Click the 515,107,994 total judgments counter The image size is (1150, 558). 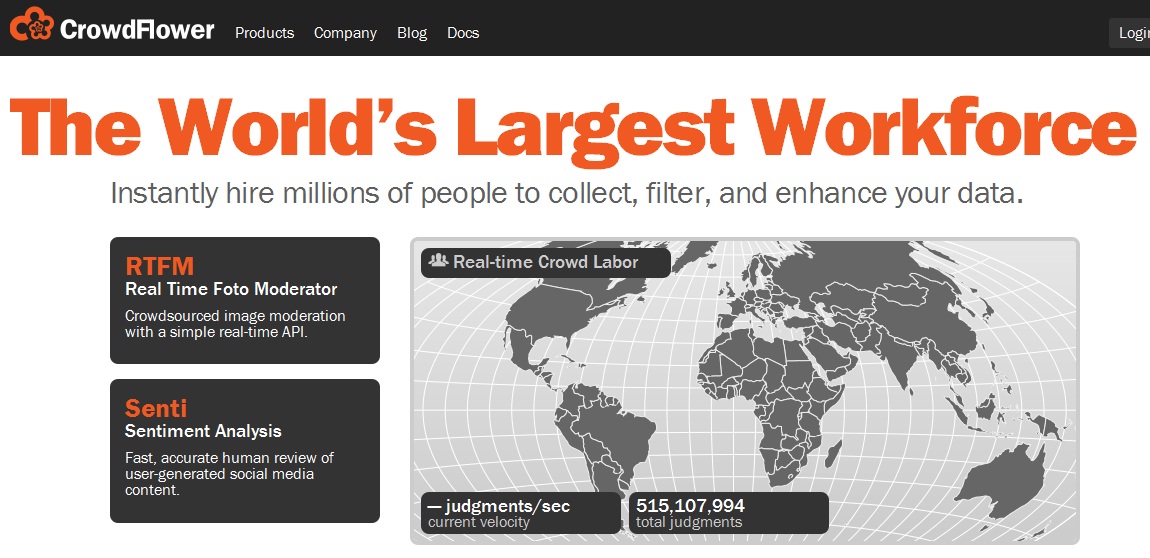coord(729,513)
